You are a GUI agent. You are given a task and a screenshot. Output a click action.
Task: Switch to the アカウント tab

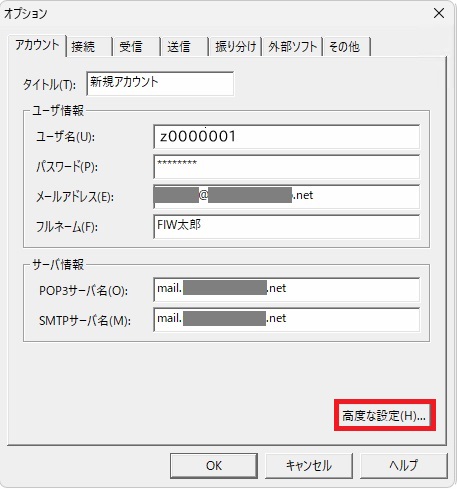37,45
